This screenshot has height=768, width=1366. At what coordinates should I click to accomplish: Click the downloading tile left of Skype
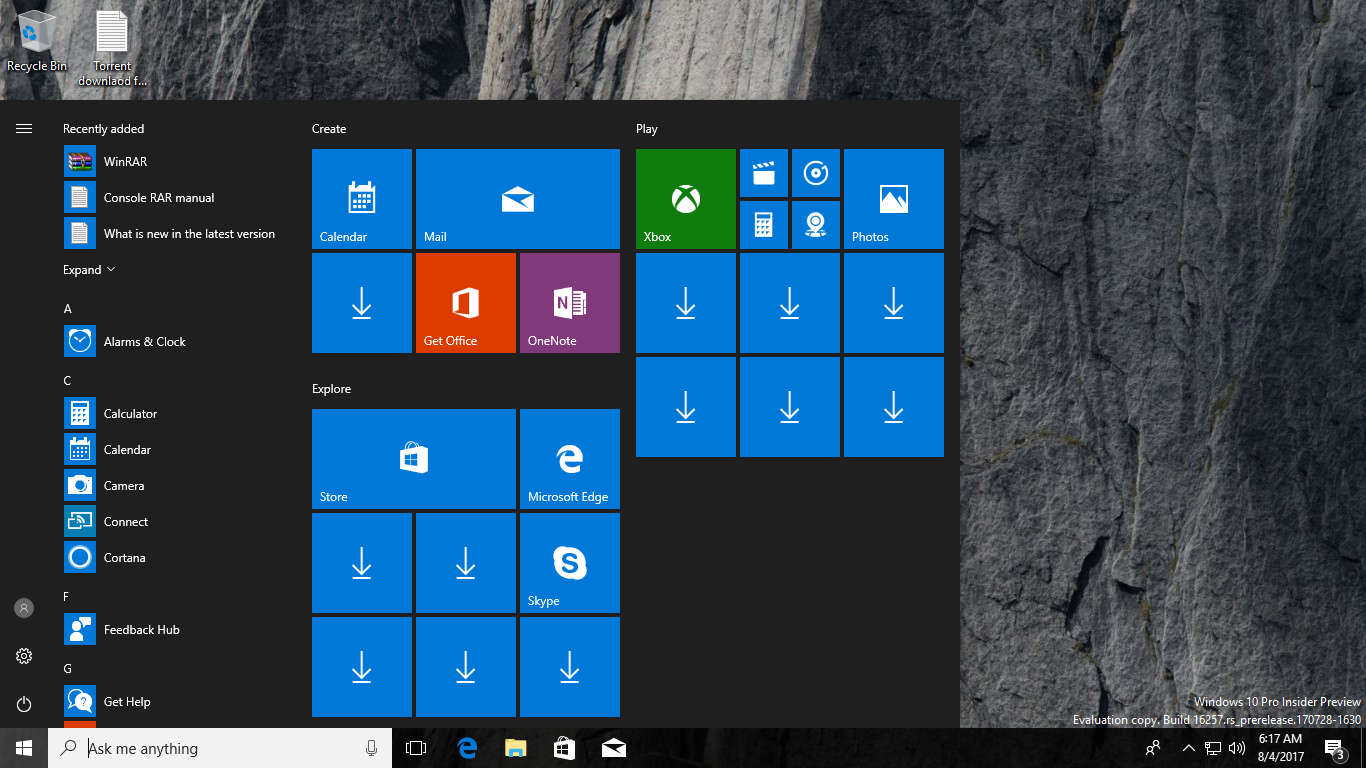pos(466,563)
